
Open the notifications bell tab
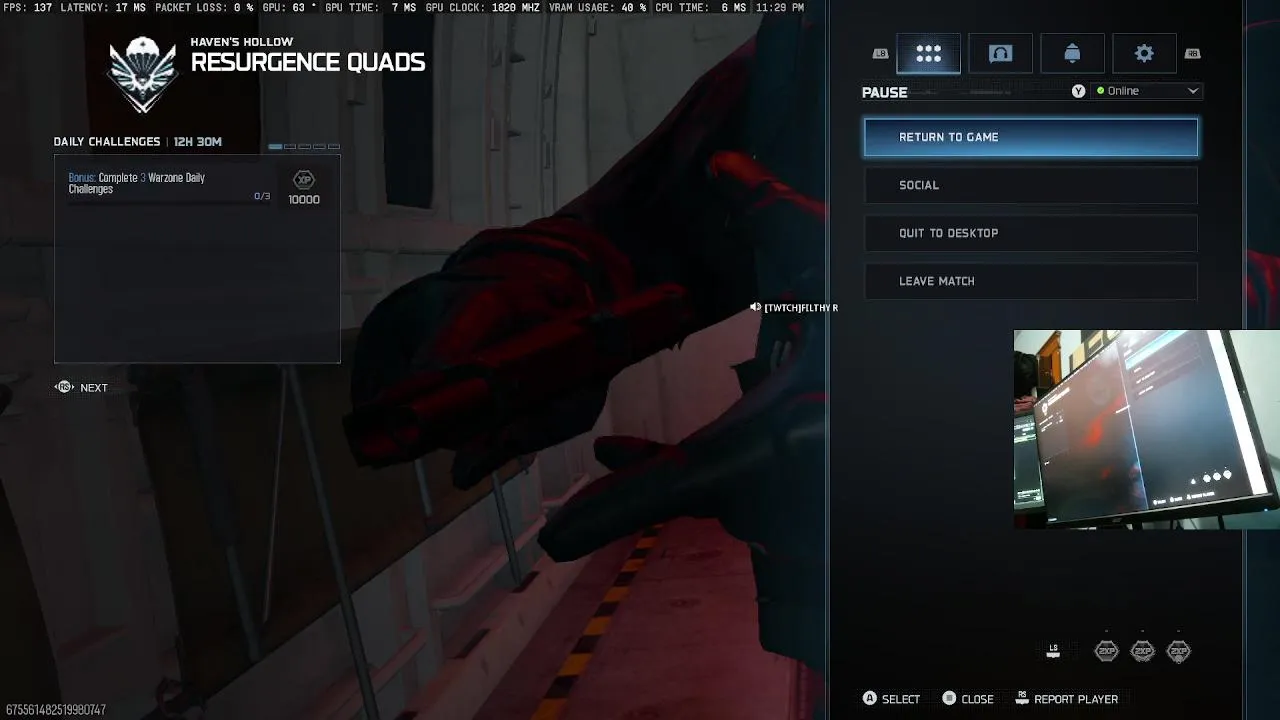1072,54
